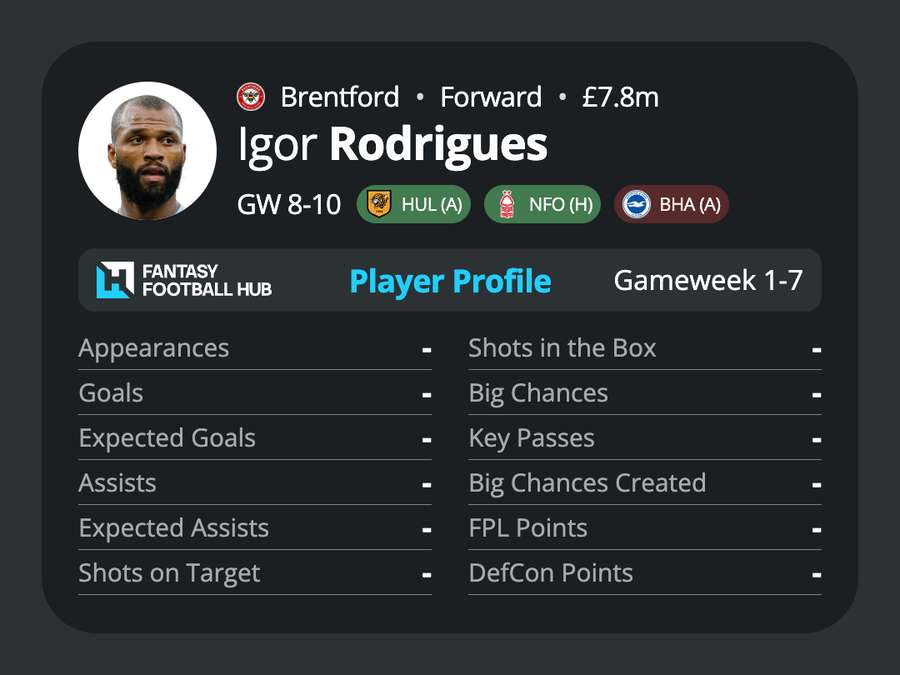Click the GW 8-10 fixtures label
Image resolution: width=900 pixels, height=675 pixels.
tap(289, 204)
